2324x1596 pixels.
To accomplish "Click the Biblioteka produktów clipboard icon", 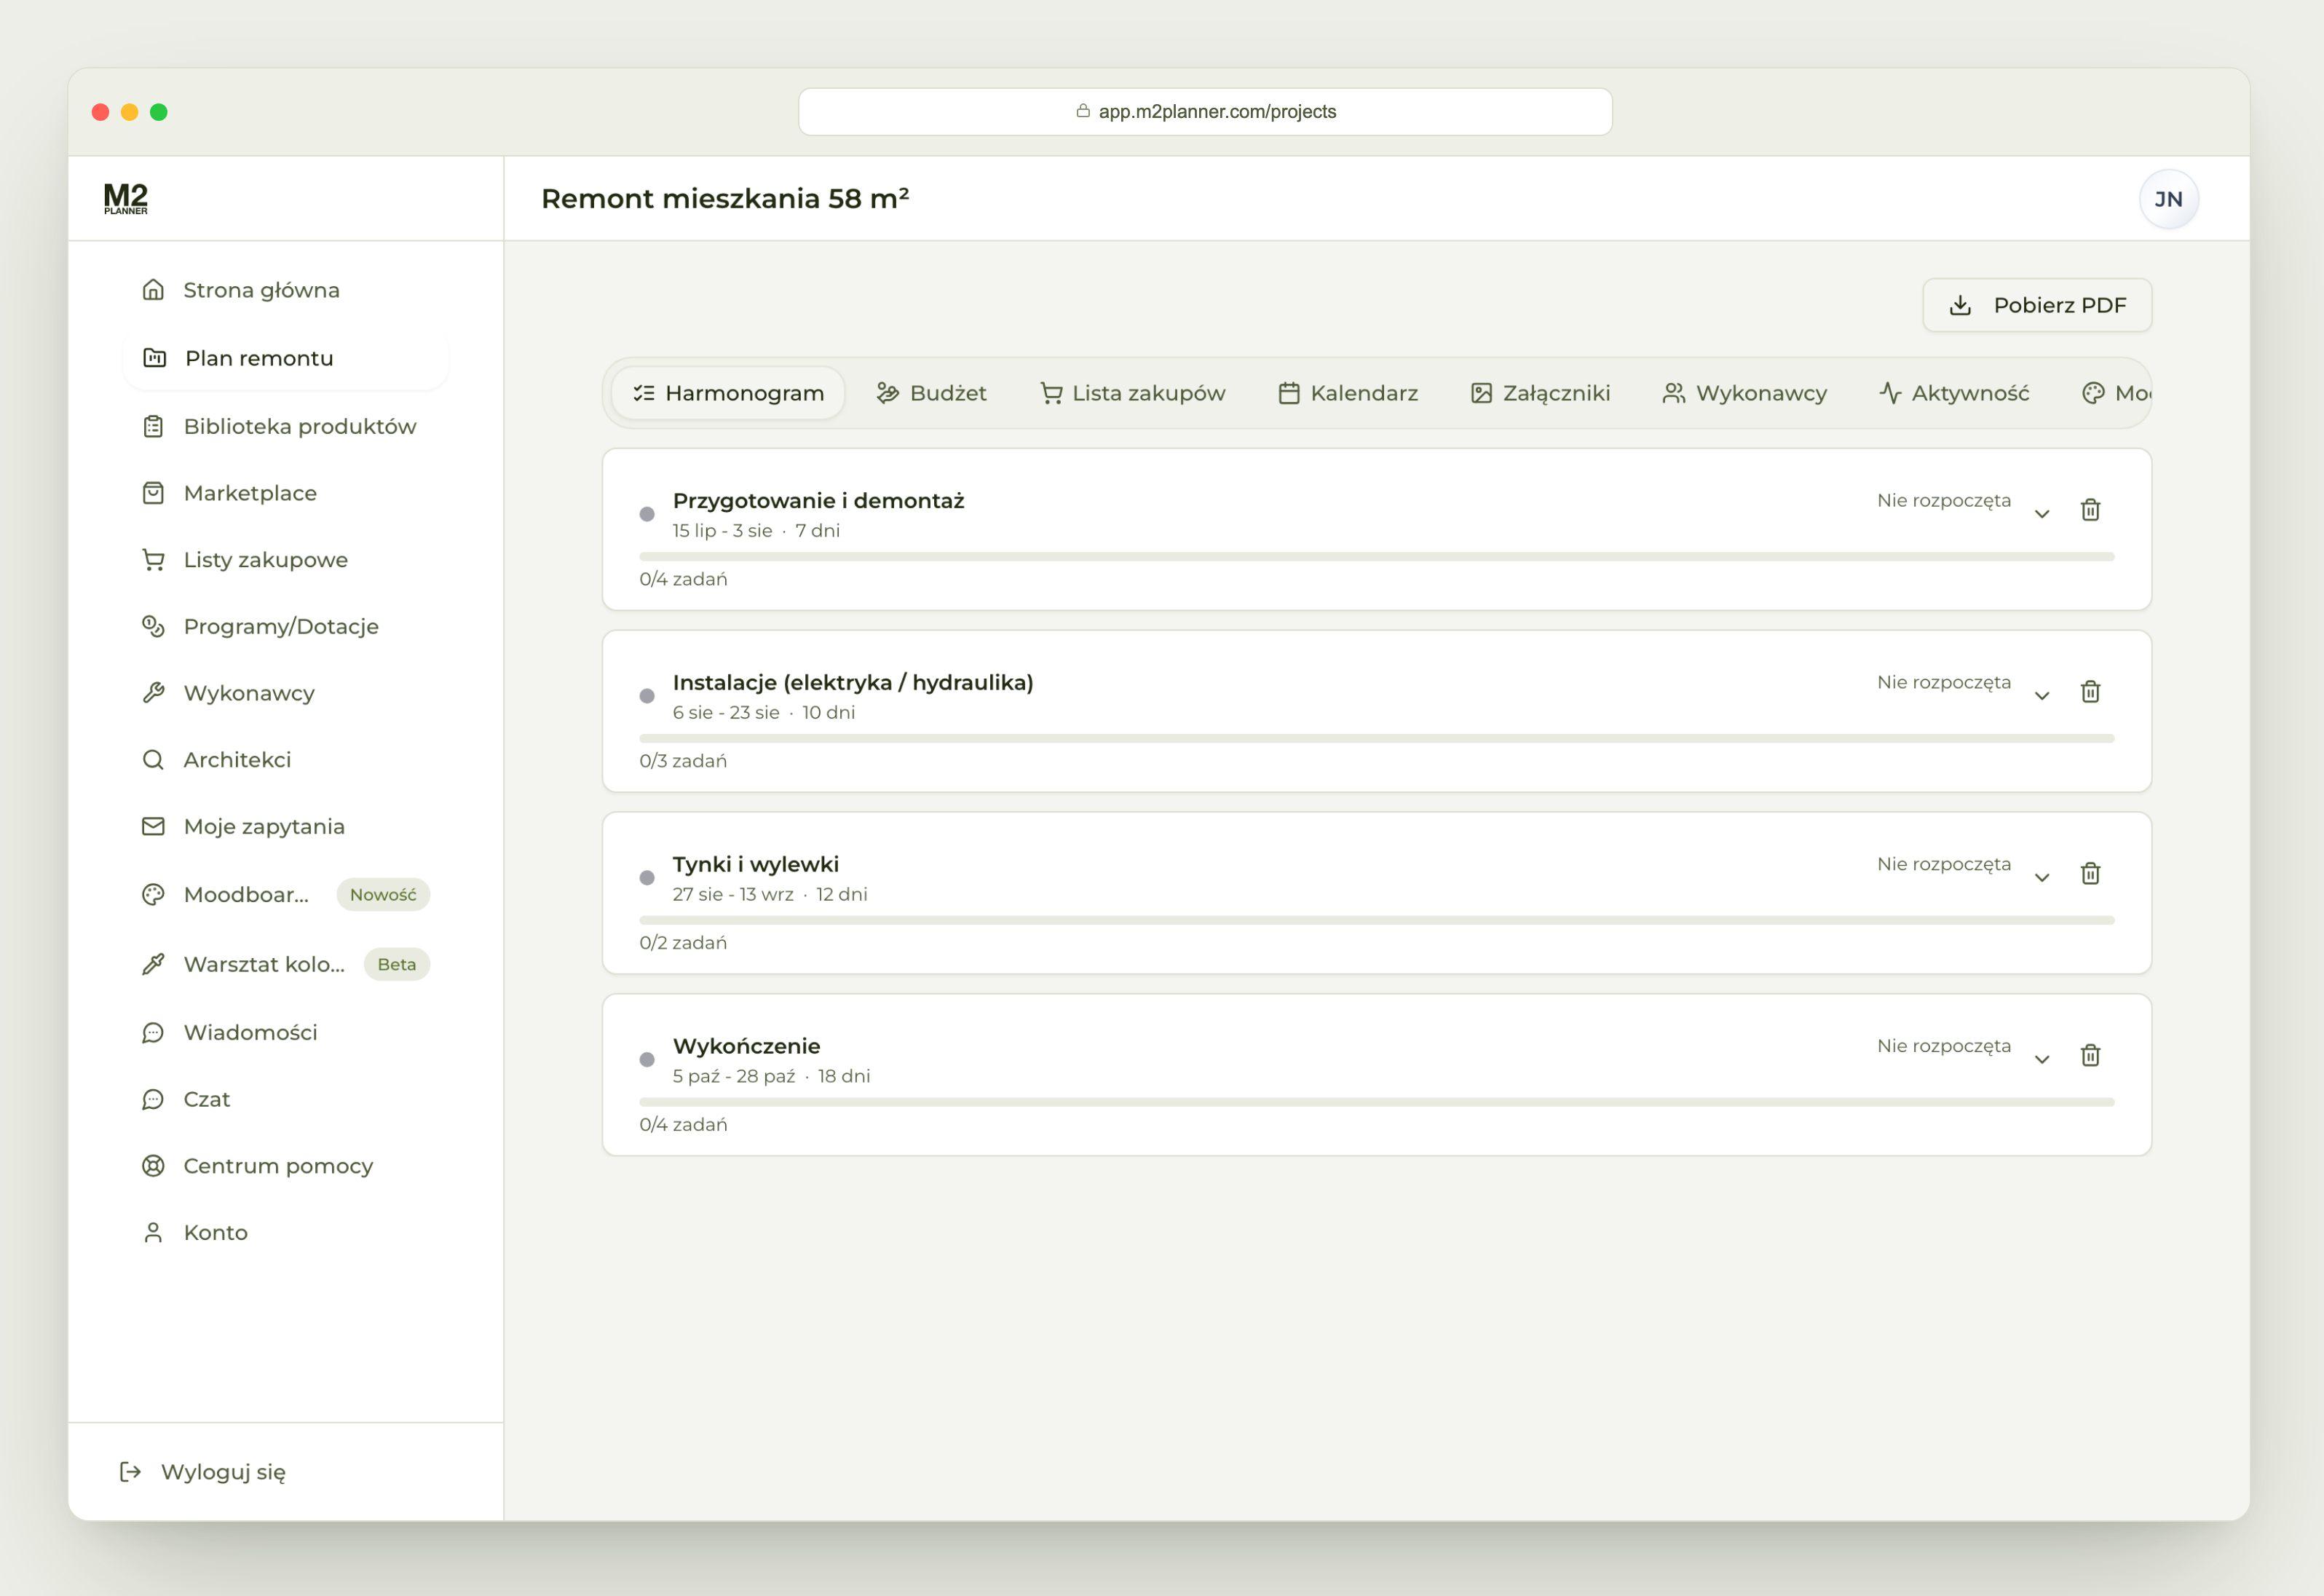I will click(153, 426).
